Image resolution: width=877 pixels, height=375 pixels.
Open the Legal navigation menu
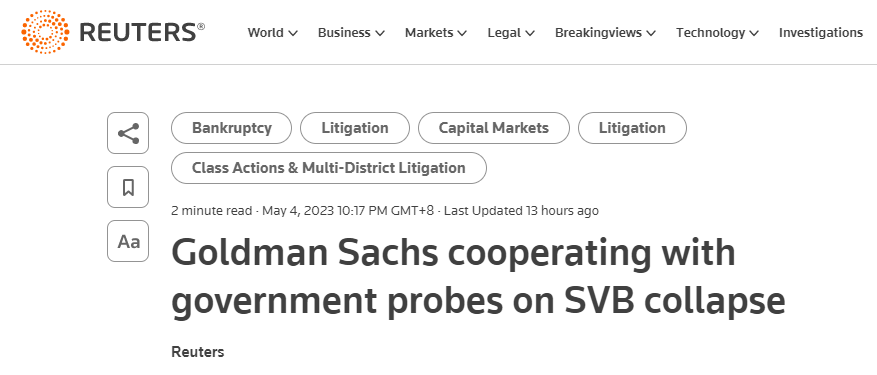pyautogui.click(x=511, y=33)
